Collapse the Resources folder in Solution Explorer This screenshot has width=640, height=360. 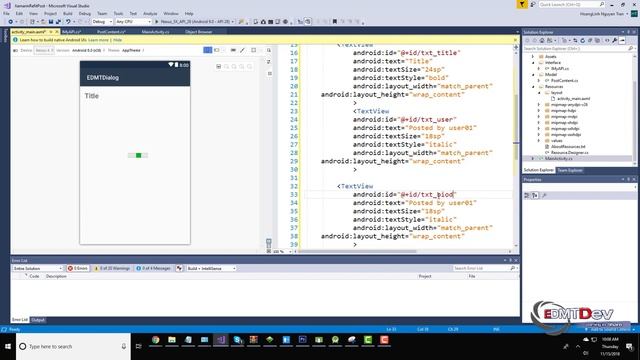(533, 87)
